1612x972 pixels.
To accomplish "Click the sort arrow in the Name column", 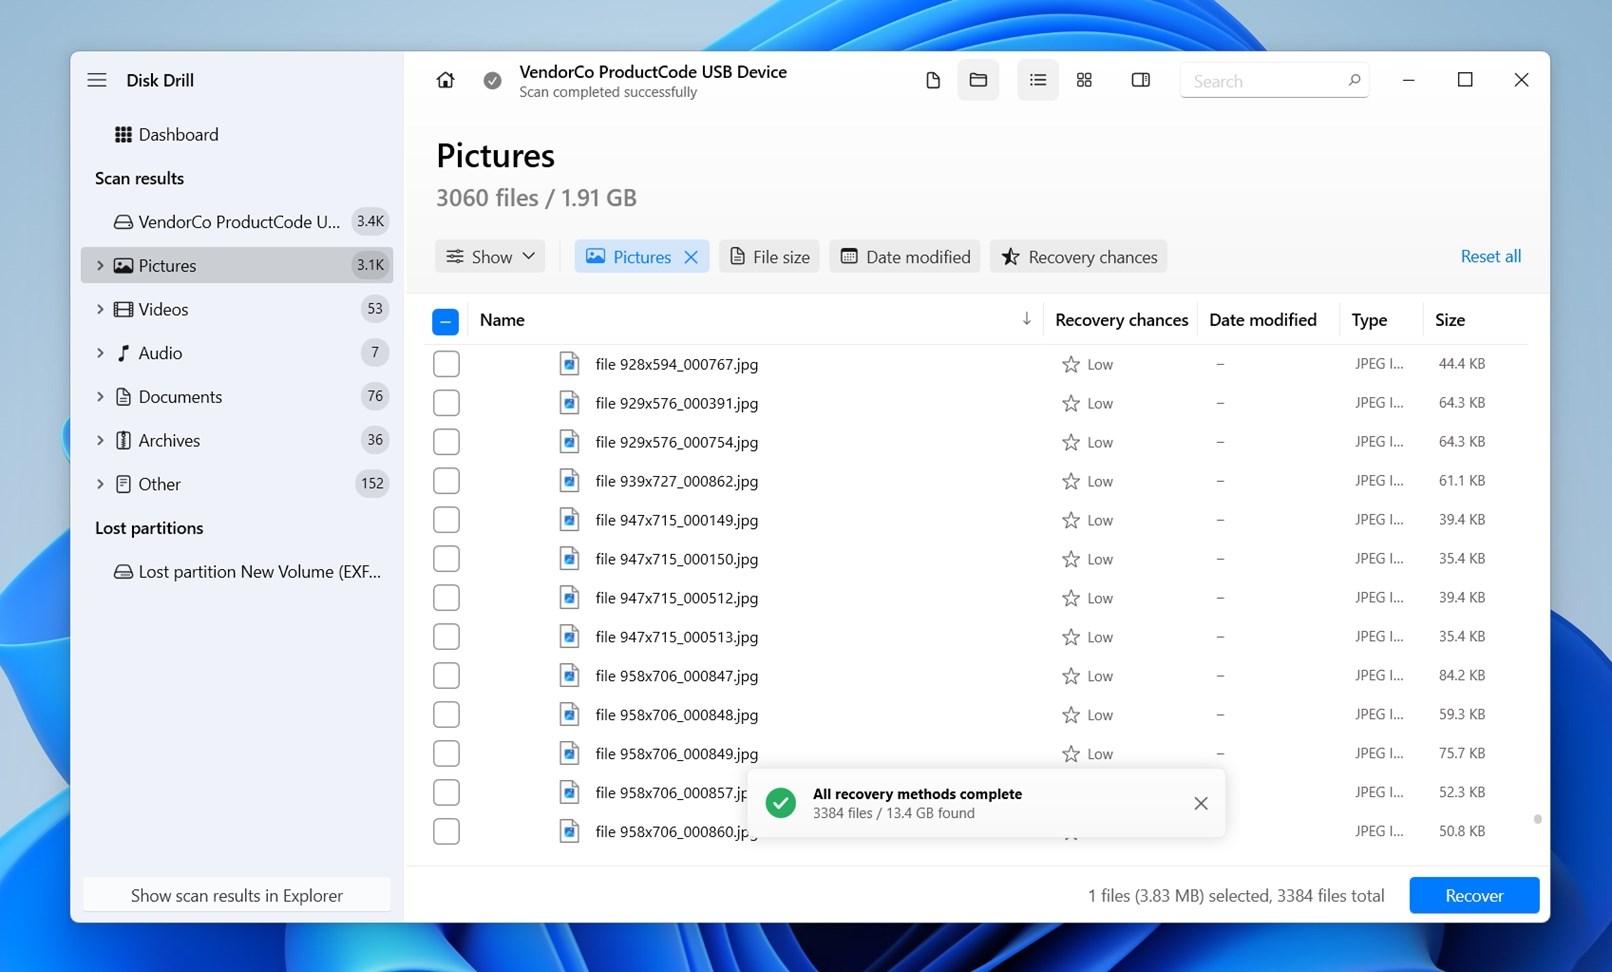I will pyautogui.click(x=1026, y=319).
